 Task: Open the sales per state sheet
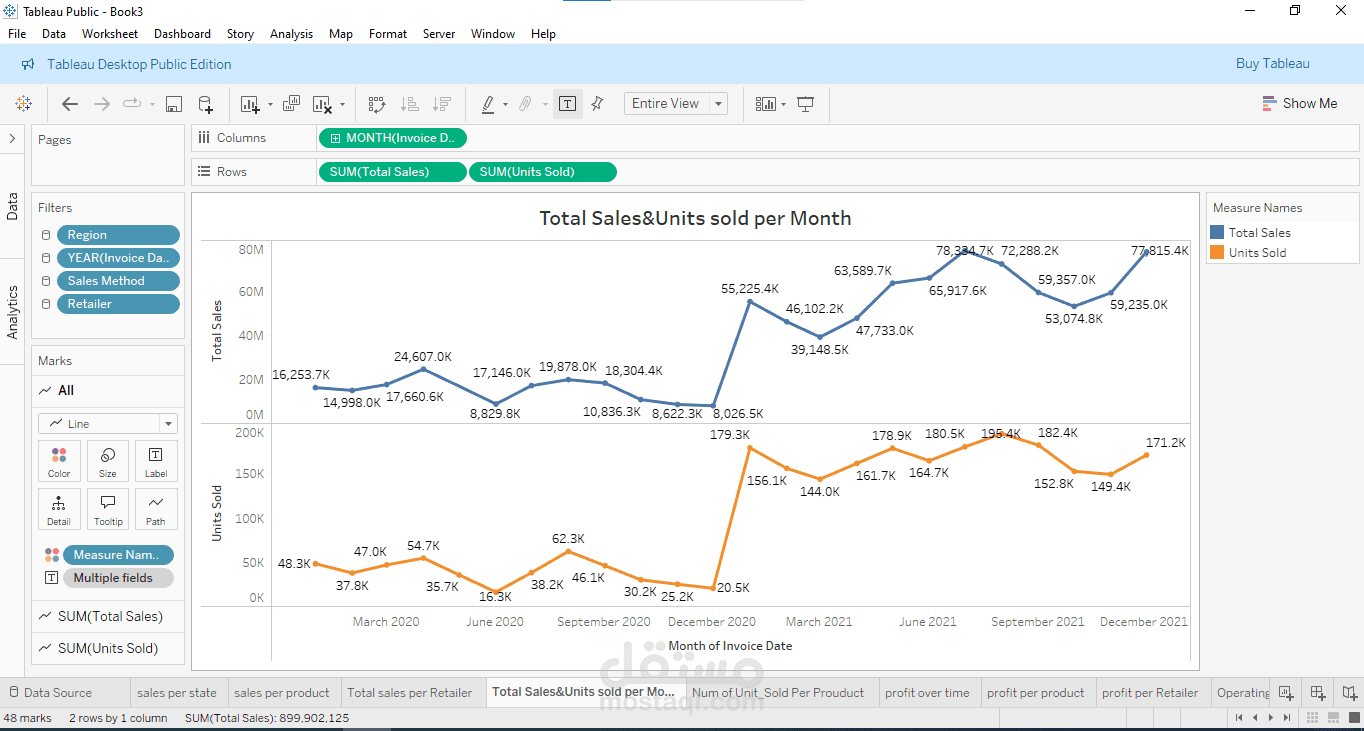click(x=177, y=692)
